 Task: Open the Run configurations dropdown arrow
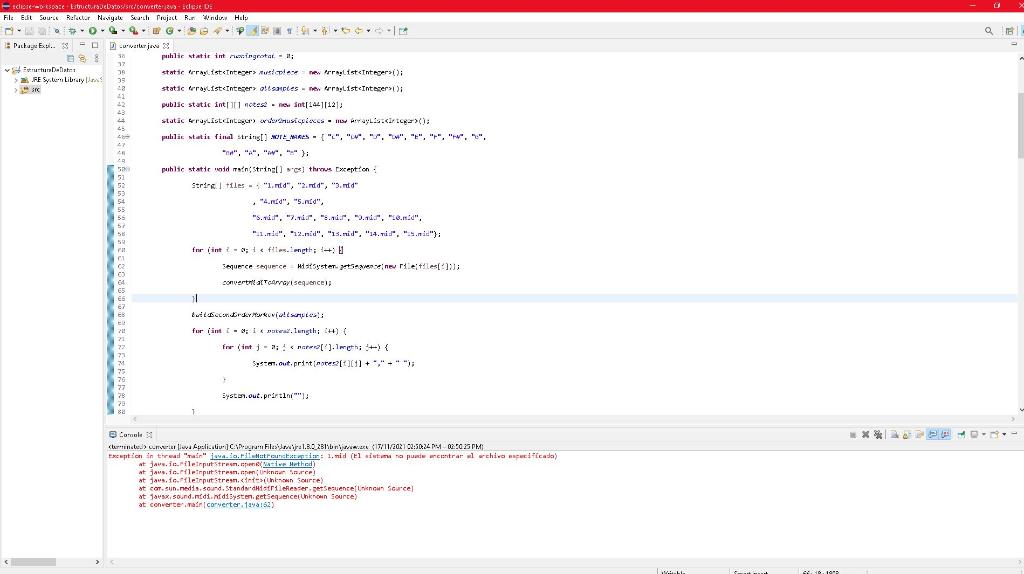(103, 31)
